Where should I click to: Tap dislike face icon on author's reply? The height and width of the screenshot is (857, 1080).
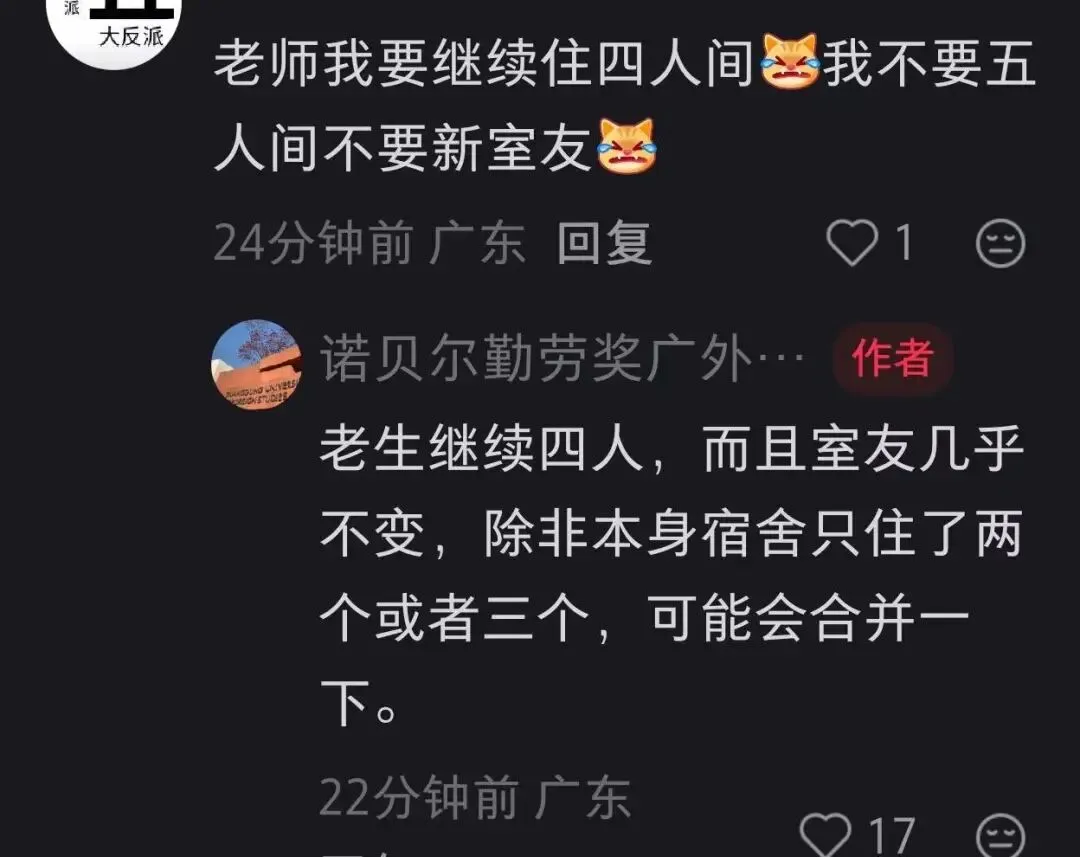tap(1000, 836)
